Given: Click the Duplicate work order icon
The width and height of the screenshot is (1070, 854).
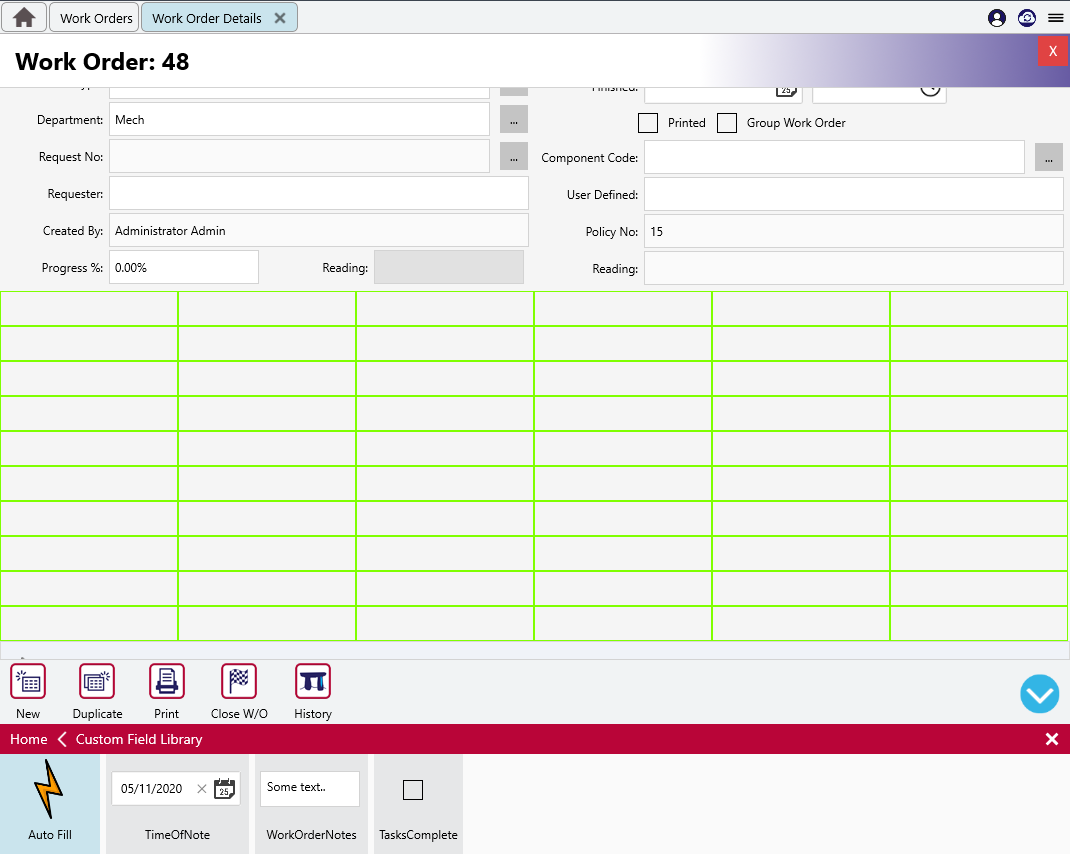Looking at the screenshot, I should pos(97,682).
